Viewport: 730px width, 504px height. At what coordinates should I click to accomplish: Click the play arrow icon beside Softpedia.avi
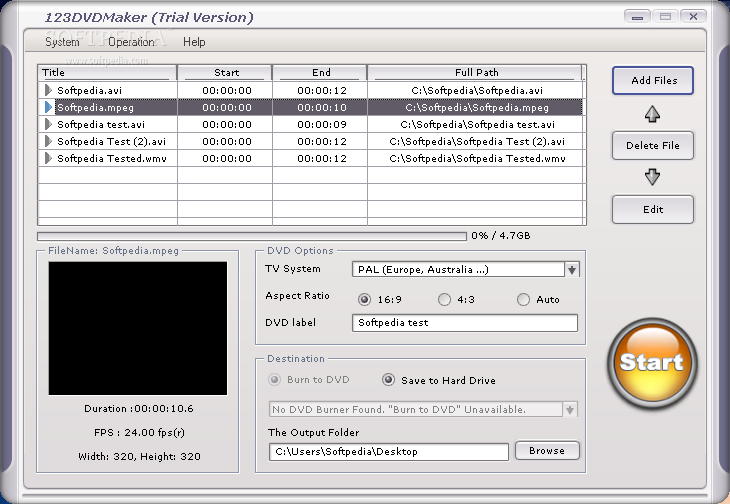(48, 90)
